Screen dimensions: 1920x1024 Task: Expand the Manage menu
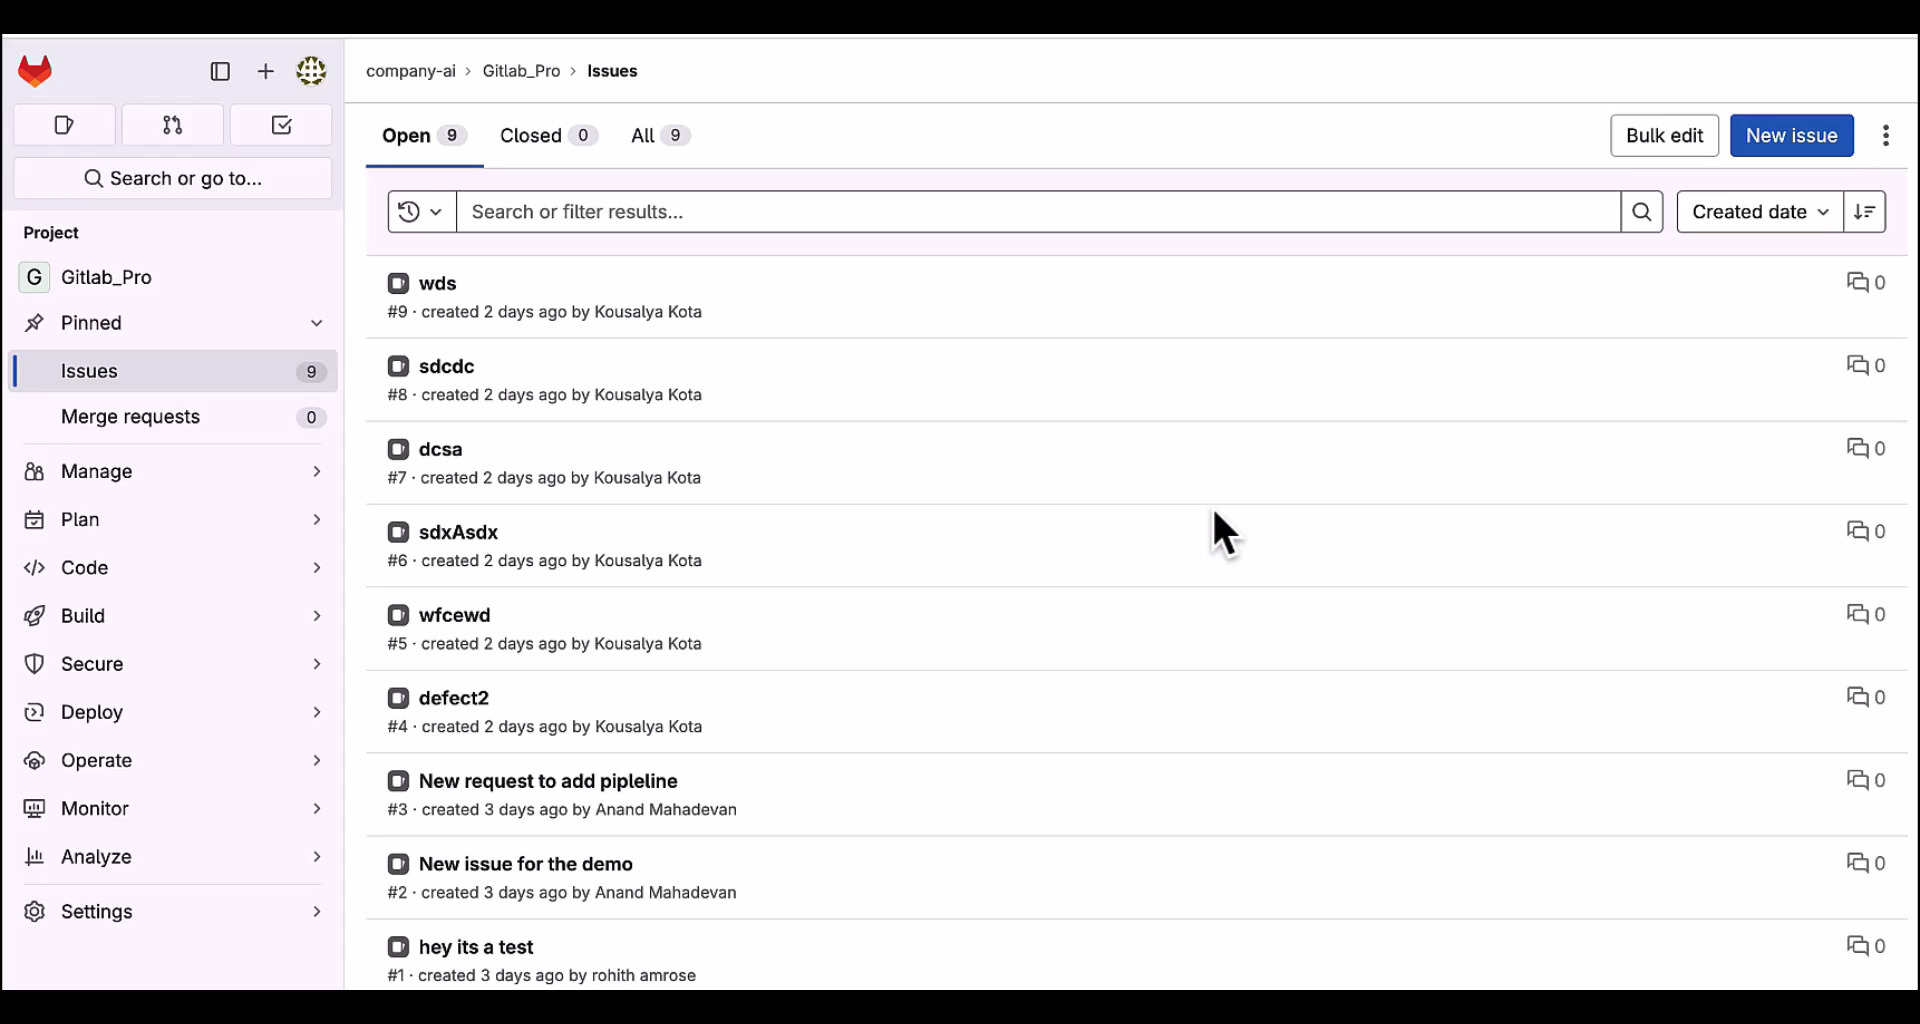[172, 471]
